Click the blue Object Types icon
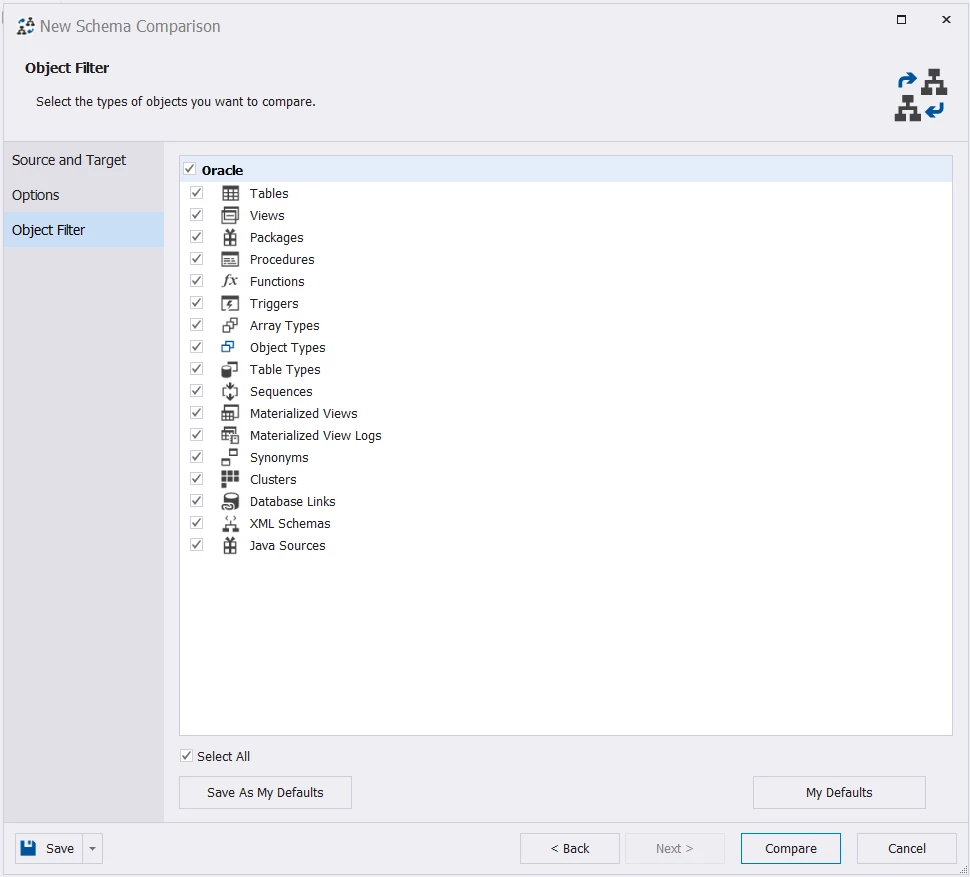The width and height of the screenshot is (970, 877). [x=228, y=347]
